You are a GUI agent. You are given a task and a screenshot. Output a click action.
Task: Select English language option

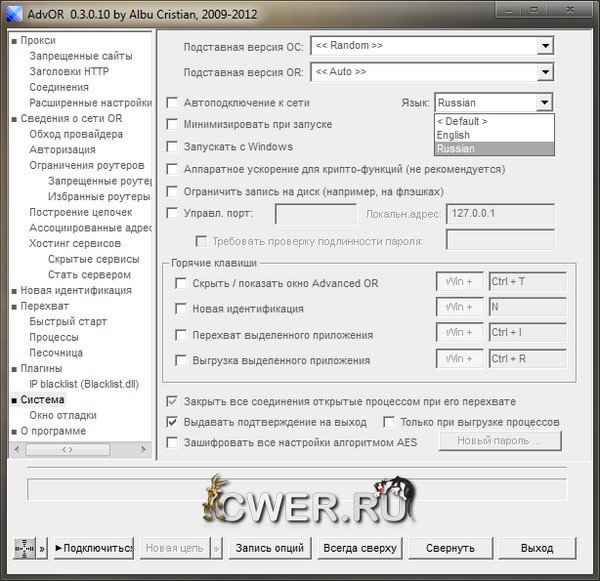tap(494, 135)
